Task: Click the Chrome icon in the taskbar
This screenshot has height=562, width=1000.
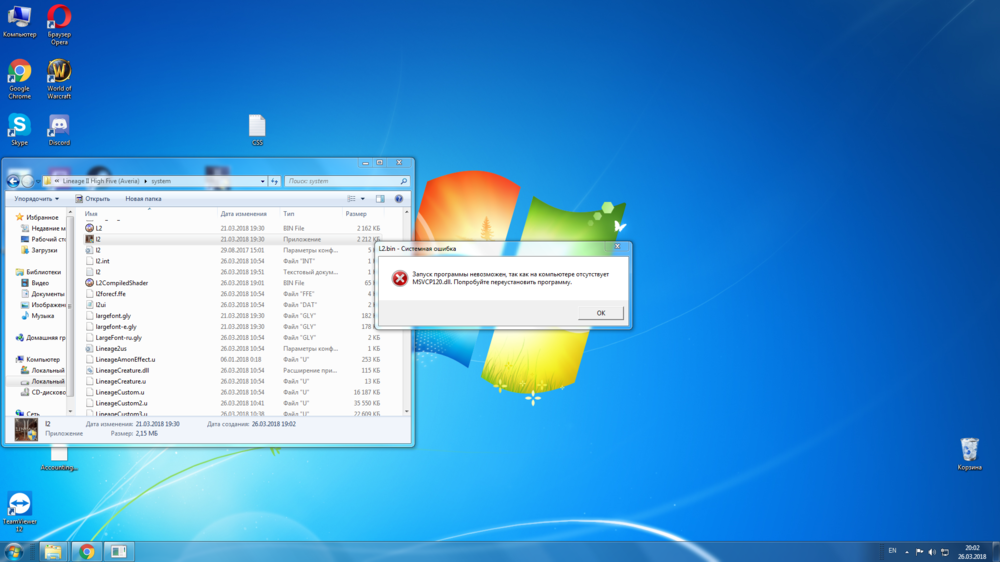Action: click(x=87, y=551)
